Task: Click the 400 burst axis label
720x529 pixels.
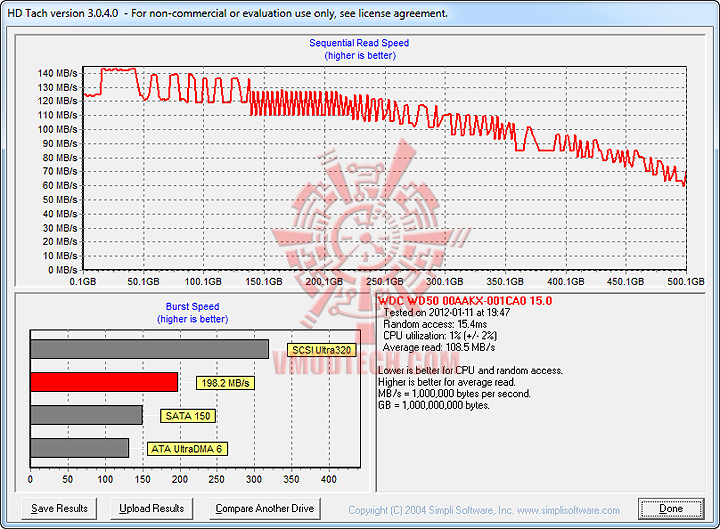Action: click(x=329, y=479)
